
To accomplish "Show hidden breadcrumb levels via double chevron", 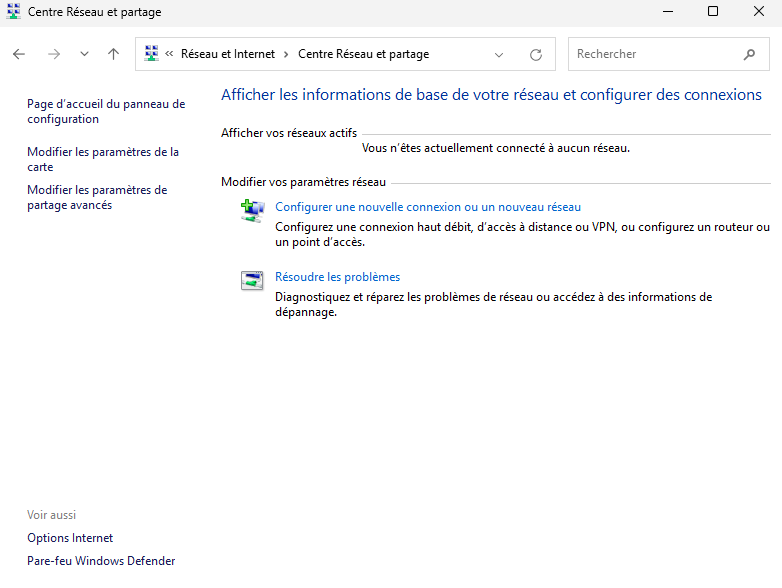I will (x=170, y=54).
